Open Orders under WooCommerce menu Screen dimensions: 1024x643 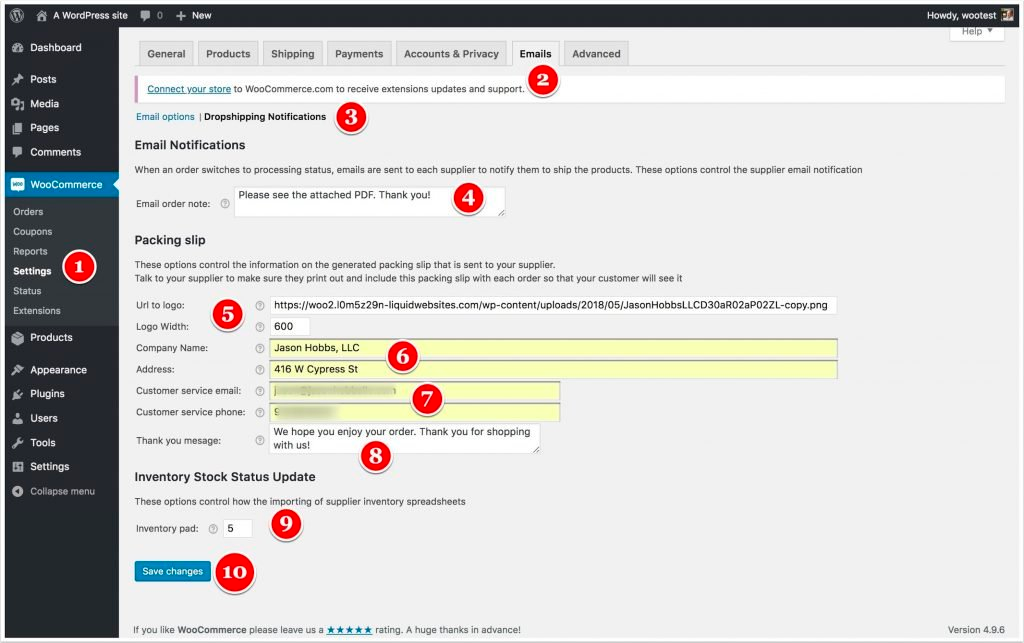[x=28, y=212]
